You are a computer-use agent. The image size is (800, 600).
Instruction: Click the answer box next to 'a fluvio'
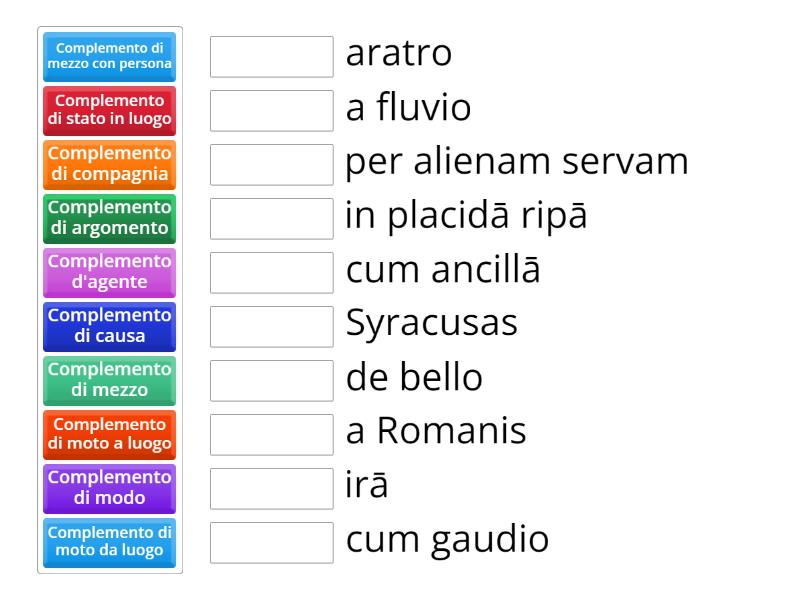point(271,111)
